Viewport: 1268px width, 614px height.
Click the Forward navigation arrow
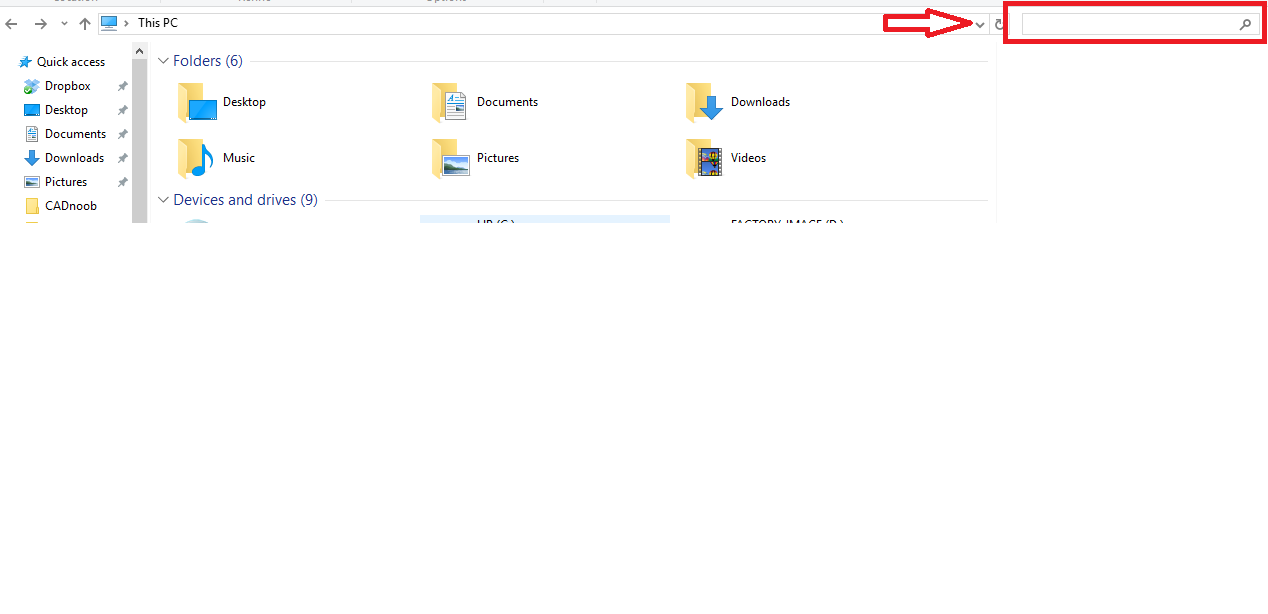tap(39, 23)
